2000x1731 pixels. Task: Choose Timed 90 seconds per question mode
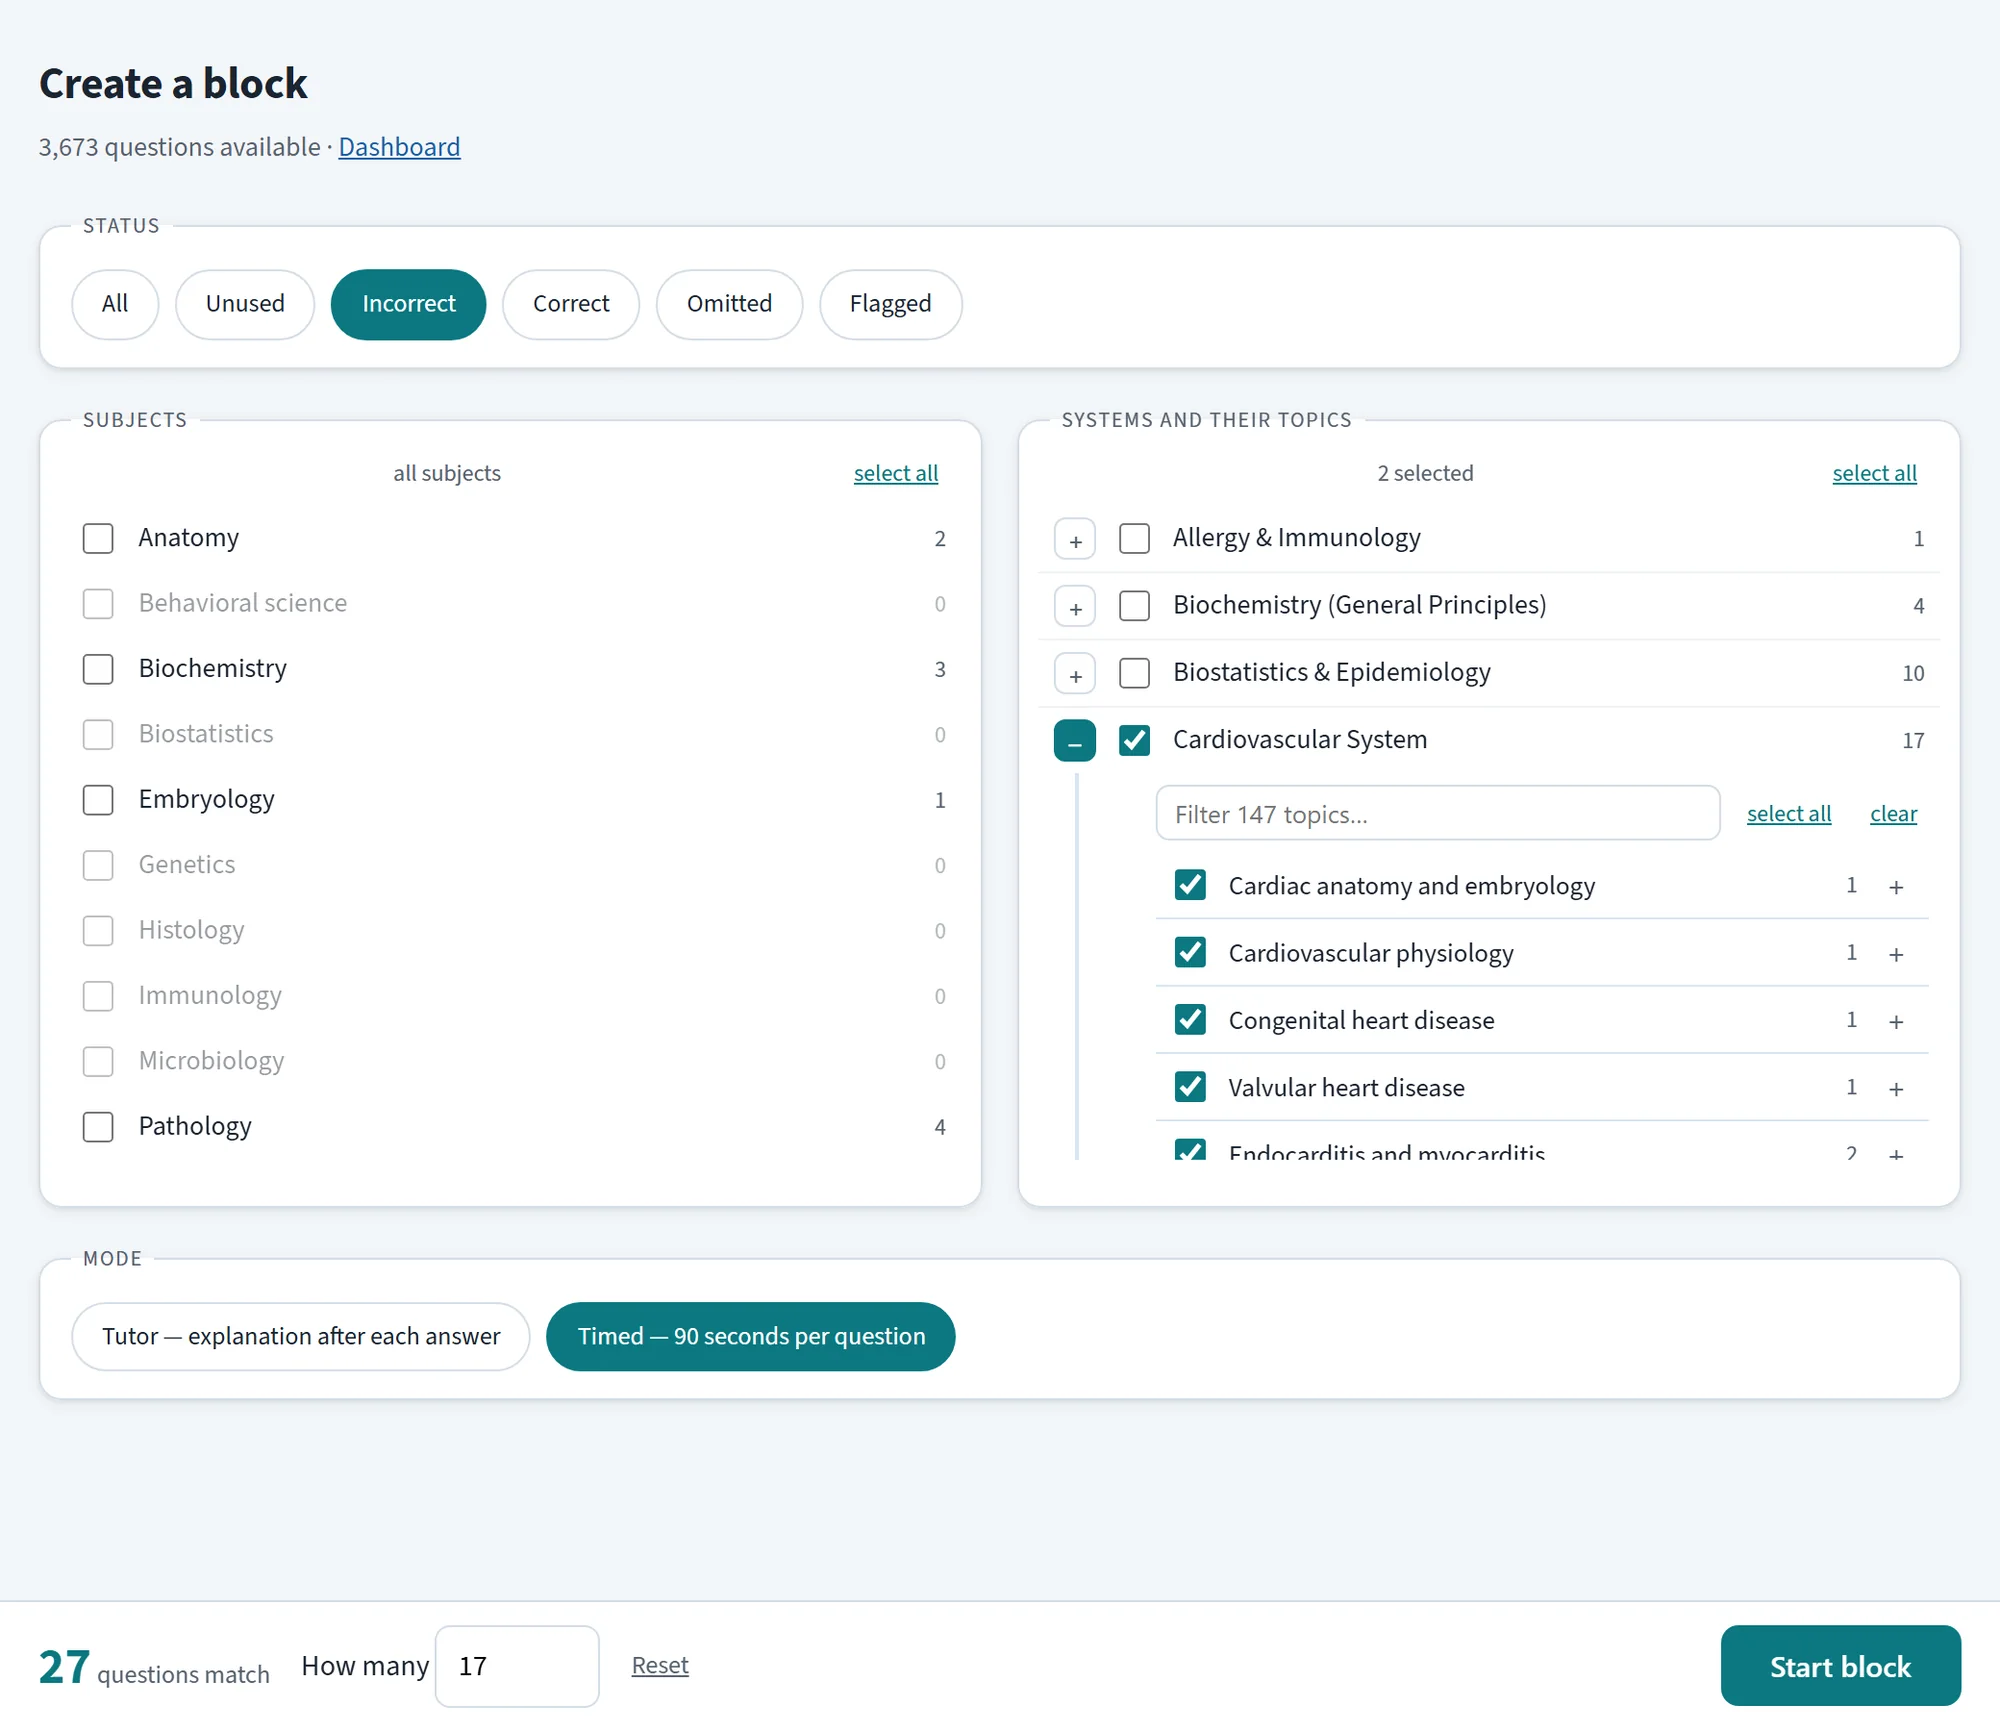[x=751, y=1337]
